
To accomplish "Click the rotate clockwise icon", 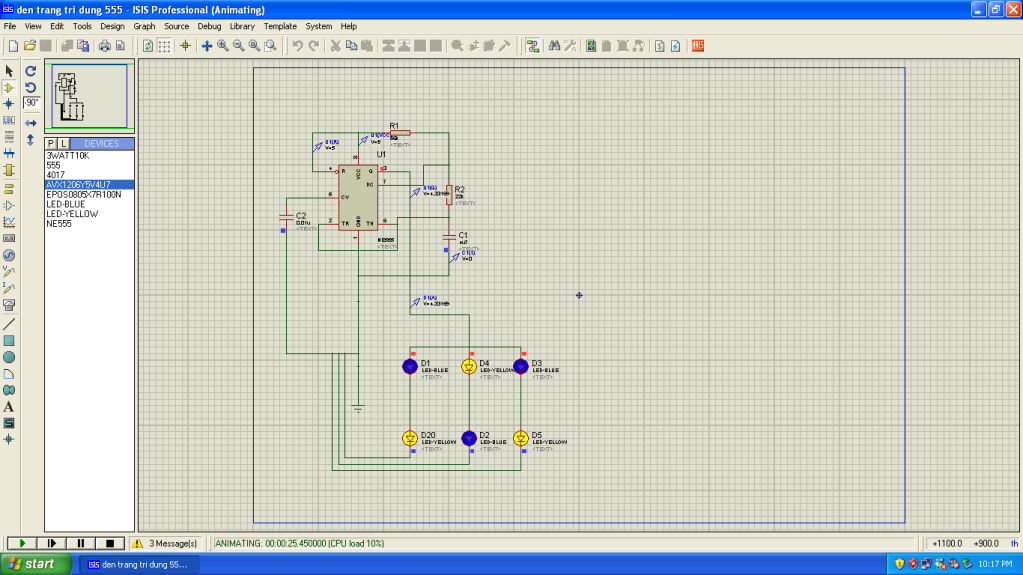I will 31,71.
